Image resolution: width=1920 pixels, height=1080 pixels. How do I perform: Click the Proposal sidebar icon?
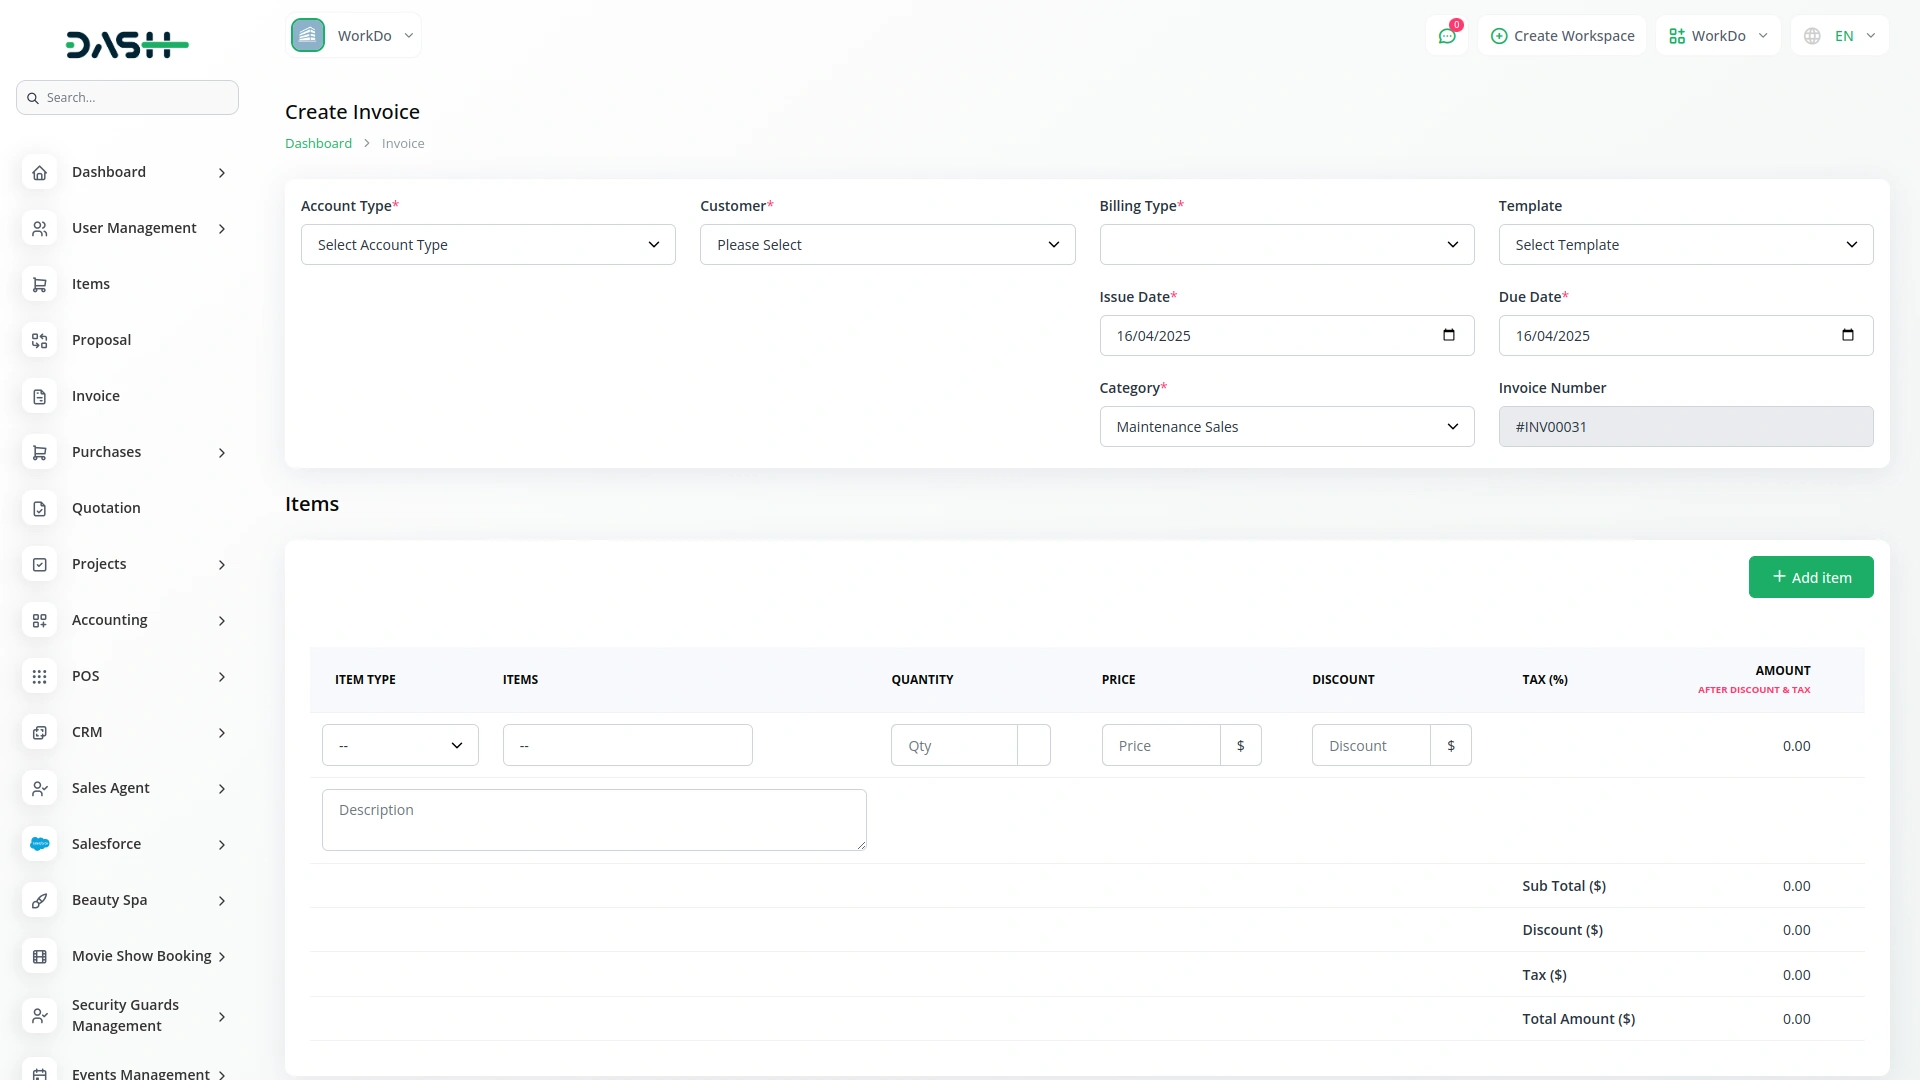pos(39,341)
